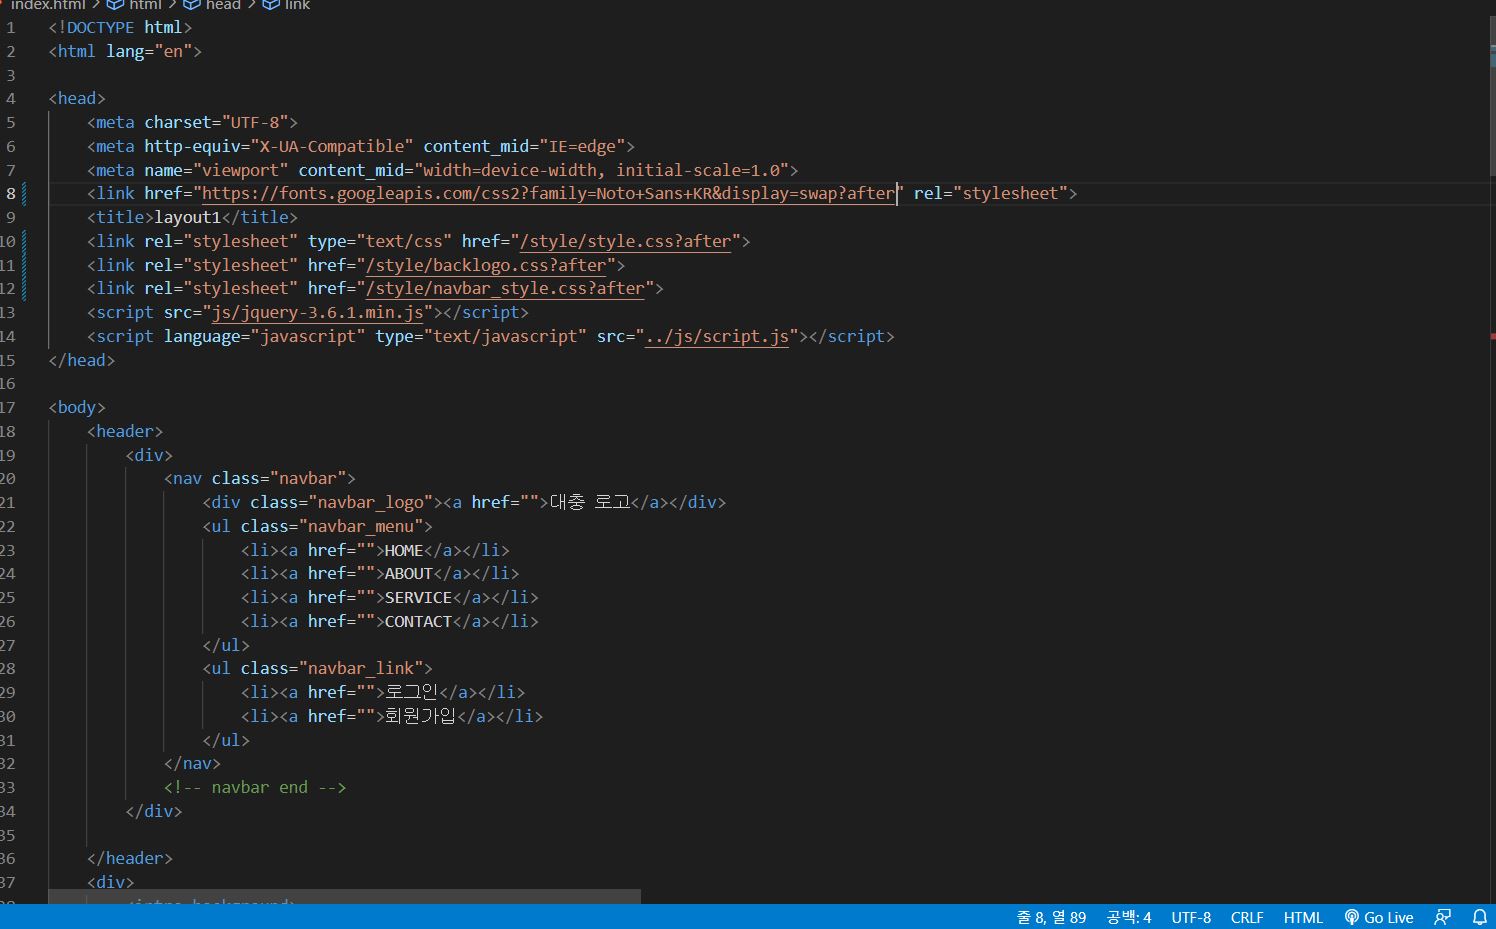Click the lang "en" attribute value
1496x929 pixels.
(173, 51)
